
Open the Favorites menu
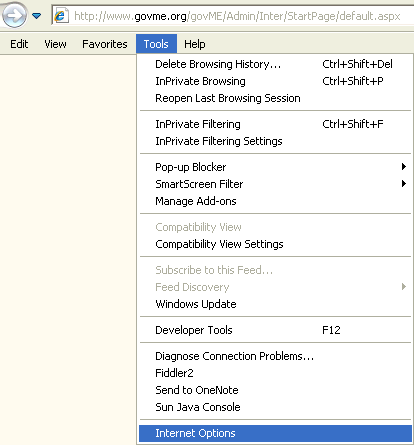point(105,44)
